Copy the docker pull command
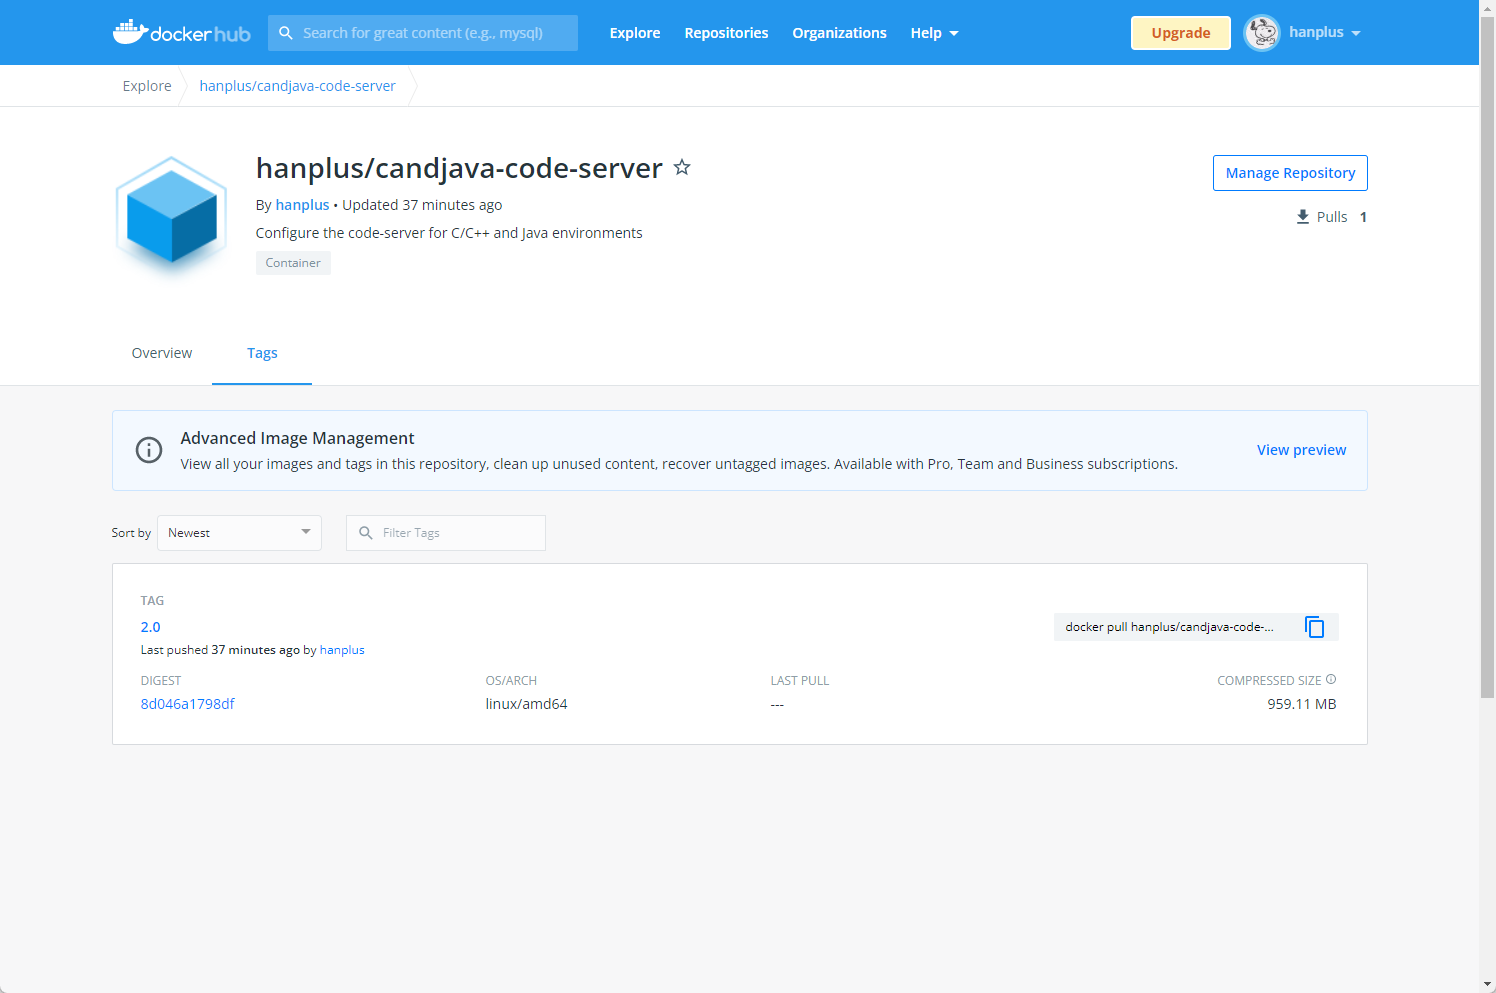 click(1314, 627)
